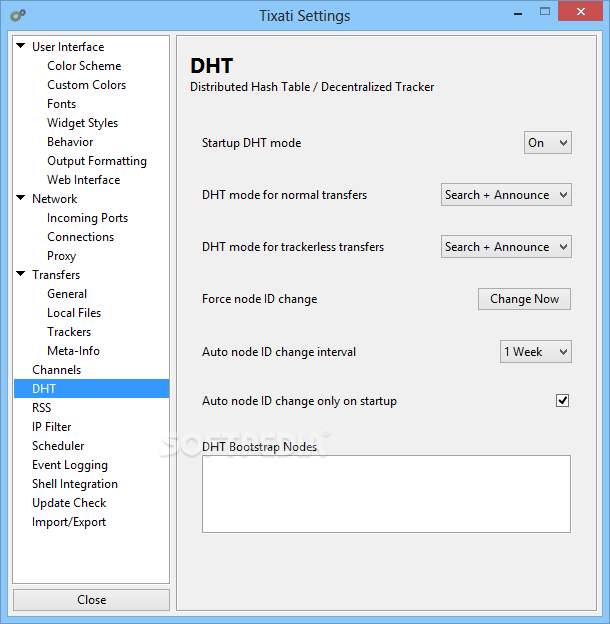Click the 'Force node ID change' label
Viewport: 610px width, 624px height.
tap(259, 299)
